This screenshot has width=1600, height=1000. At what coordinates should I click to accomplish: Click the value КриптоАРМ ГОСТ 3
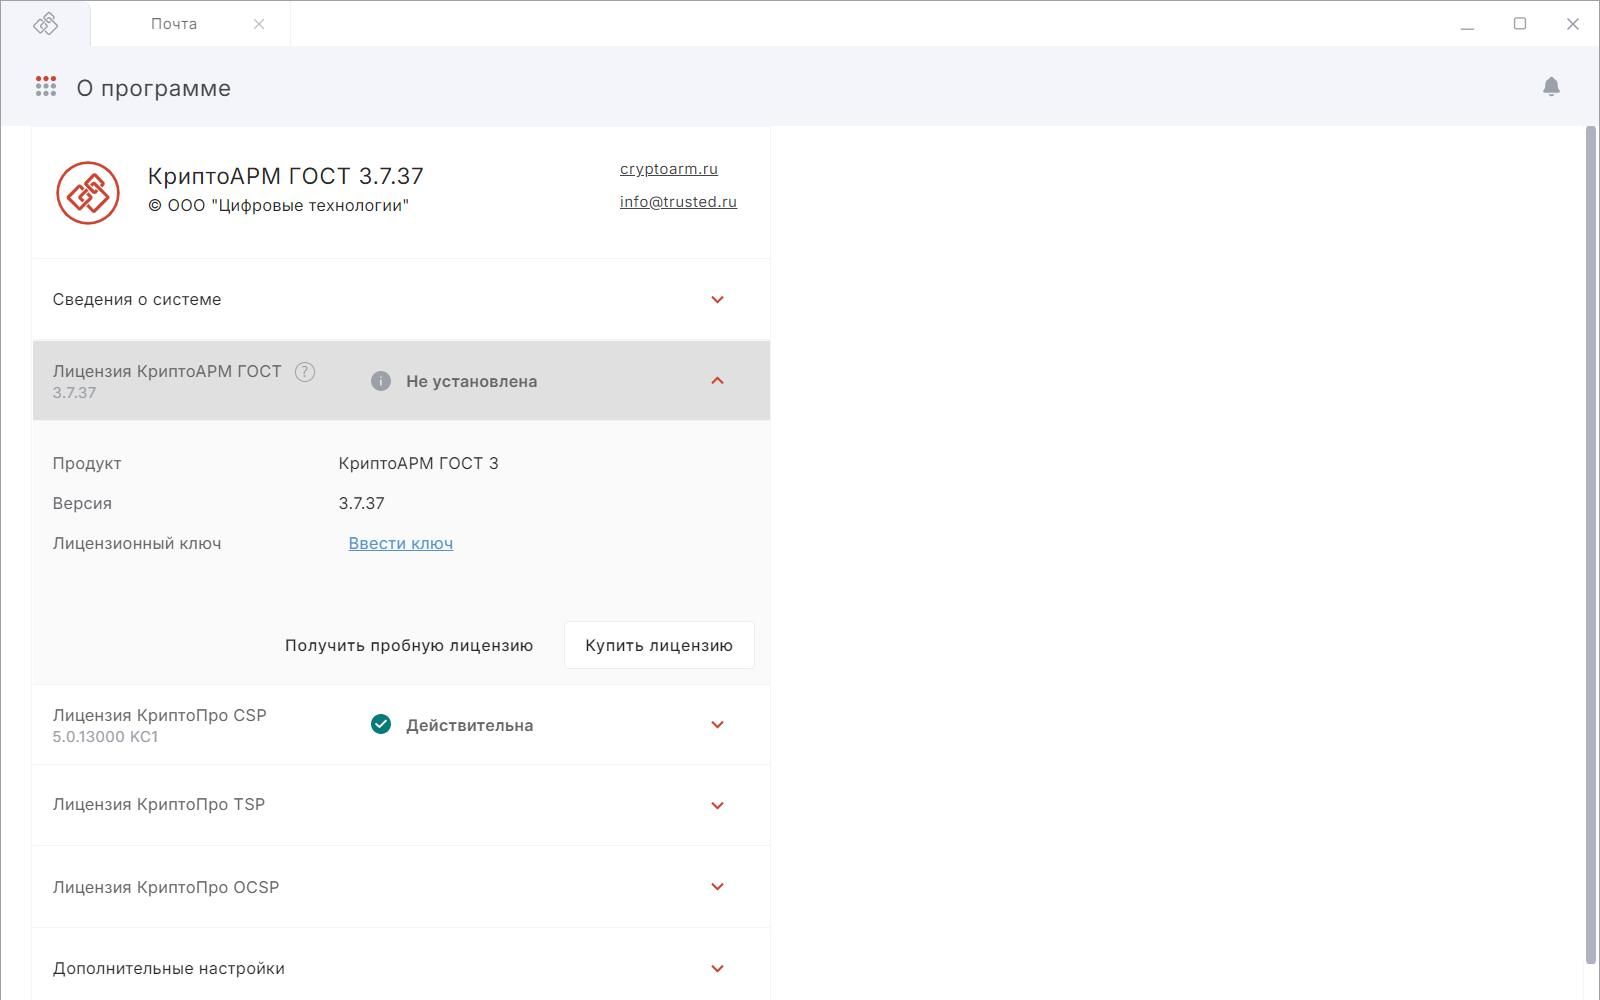pyautogui.click(x=419, y=463)
